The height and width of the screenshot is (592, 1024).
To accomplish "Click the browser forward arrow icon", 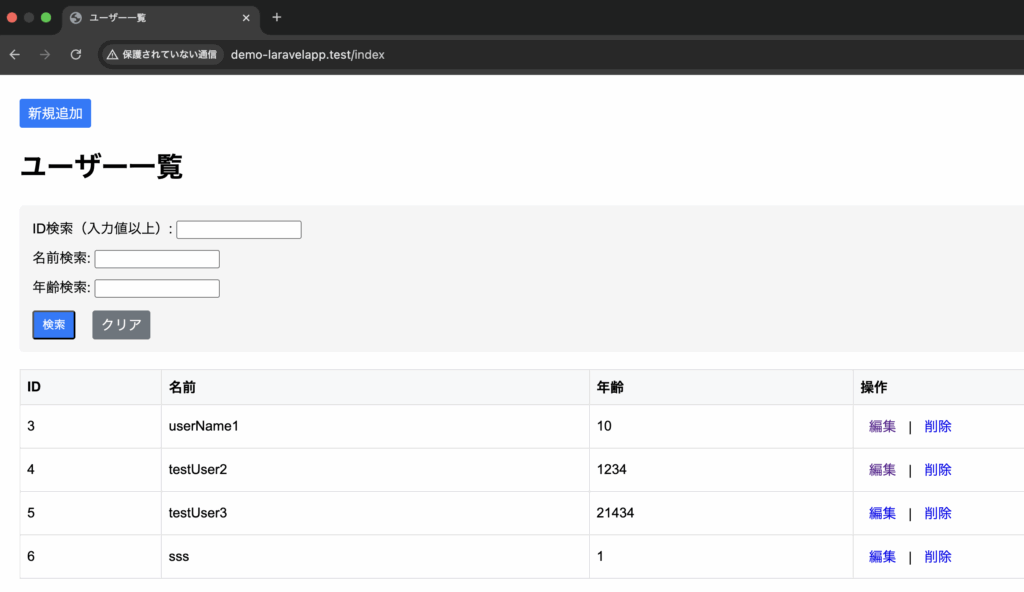I will tap(44, 55).
